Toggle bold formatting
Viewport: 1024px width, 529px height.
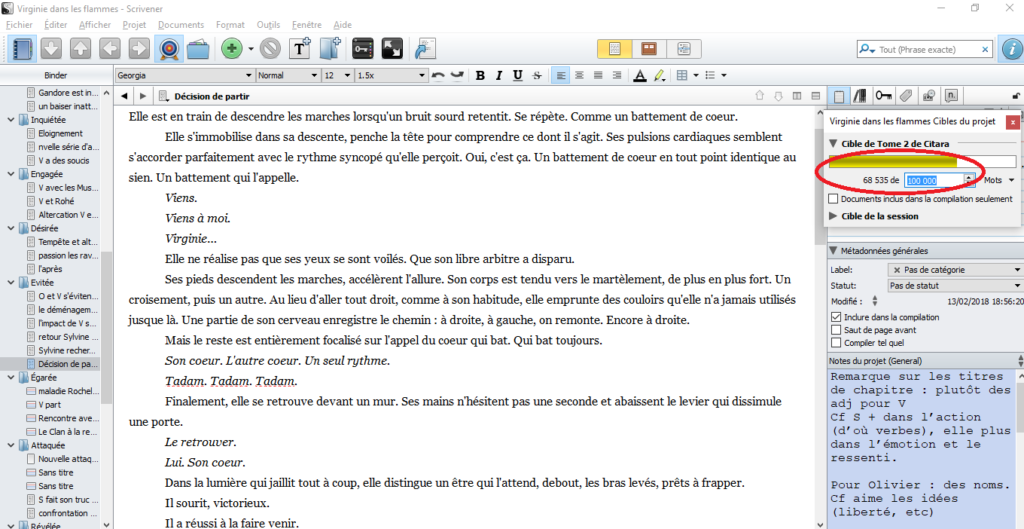point(481,76)
